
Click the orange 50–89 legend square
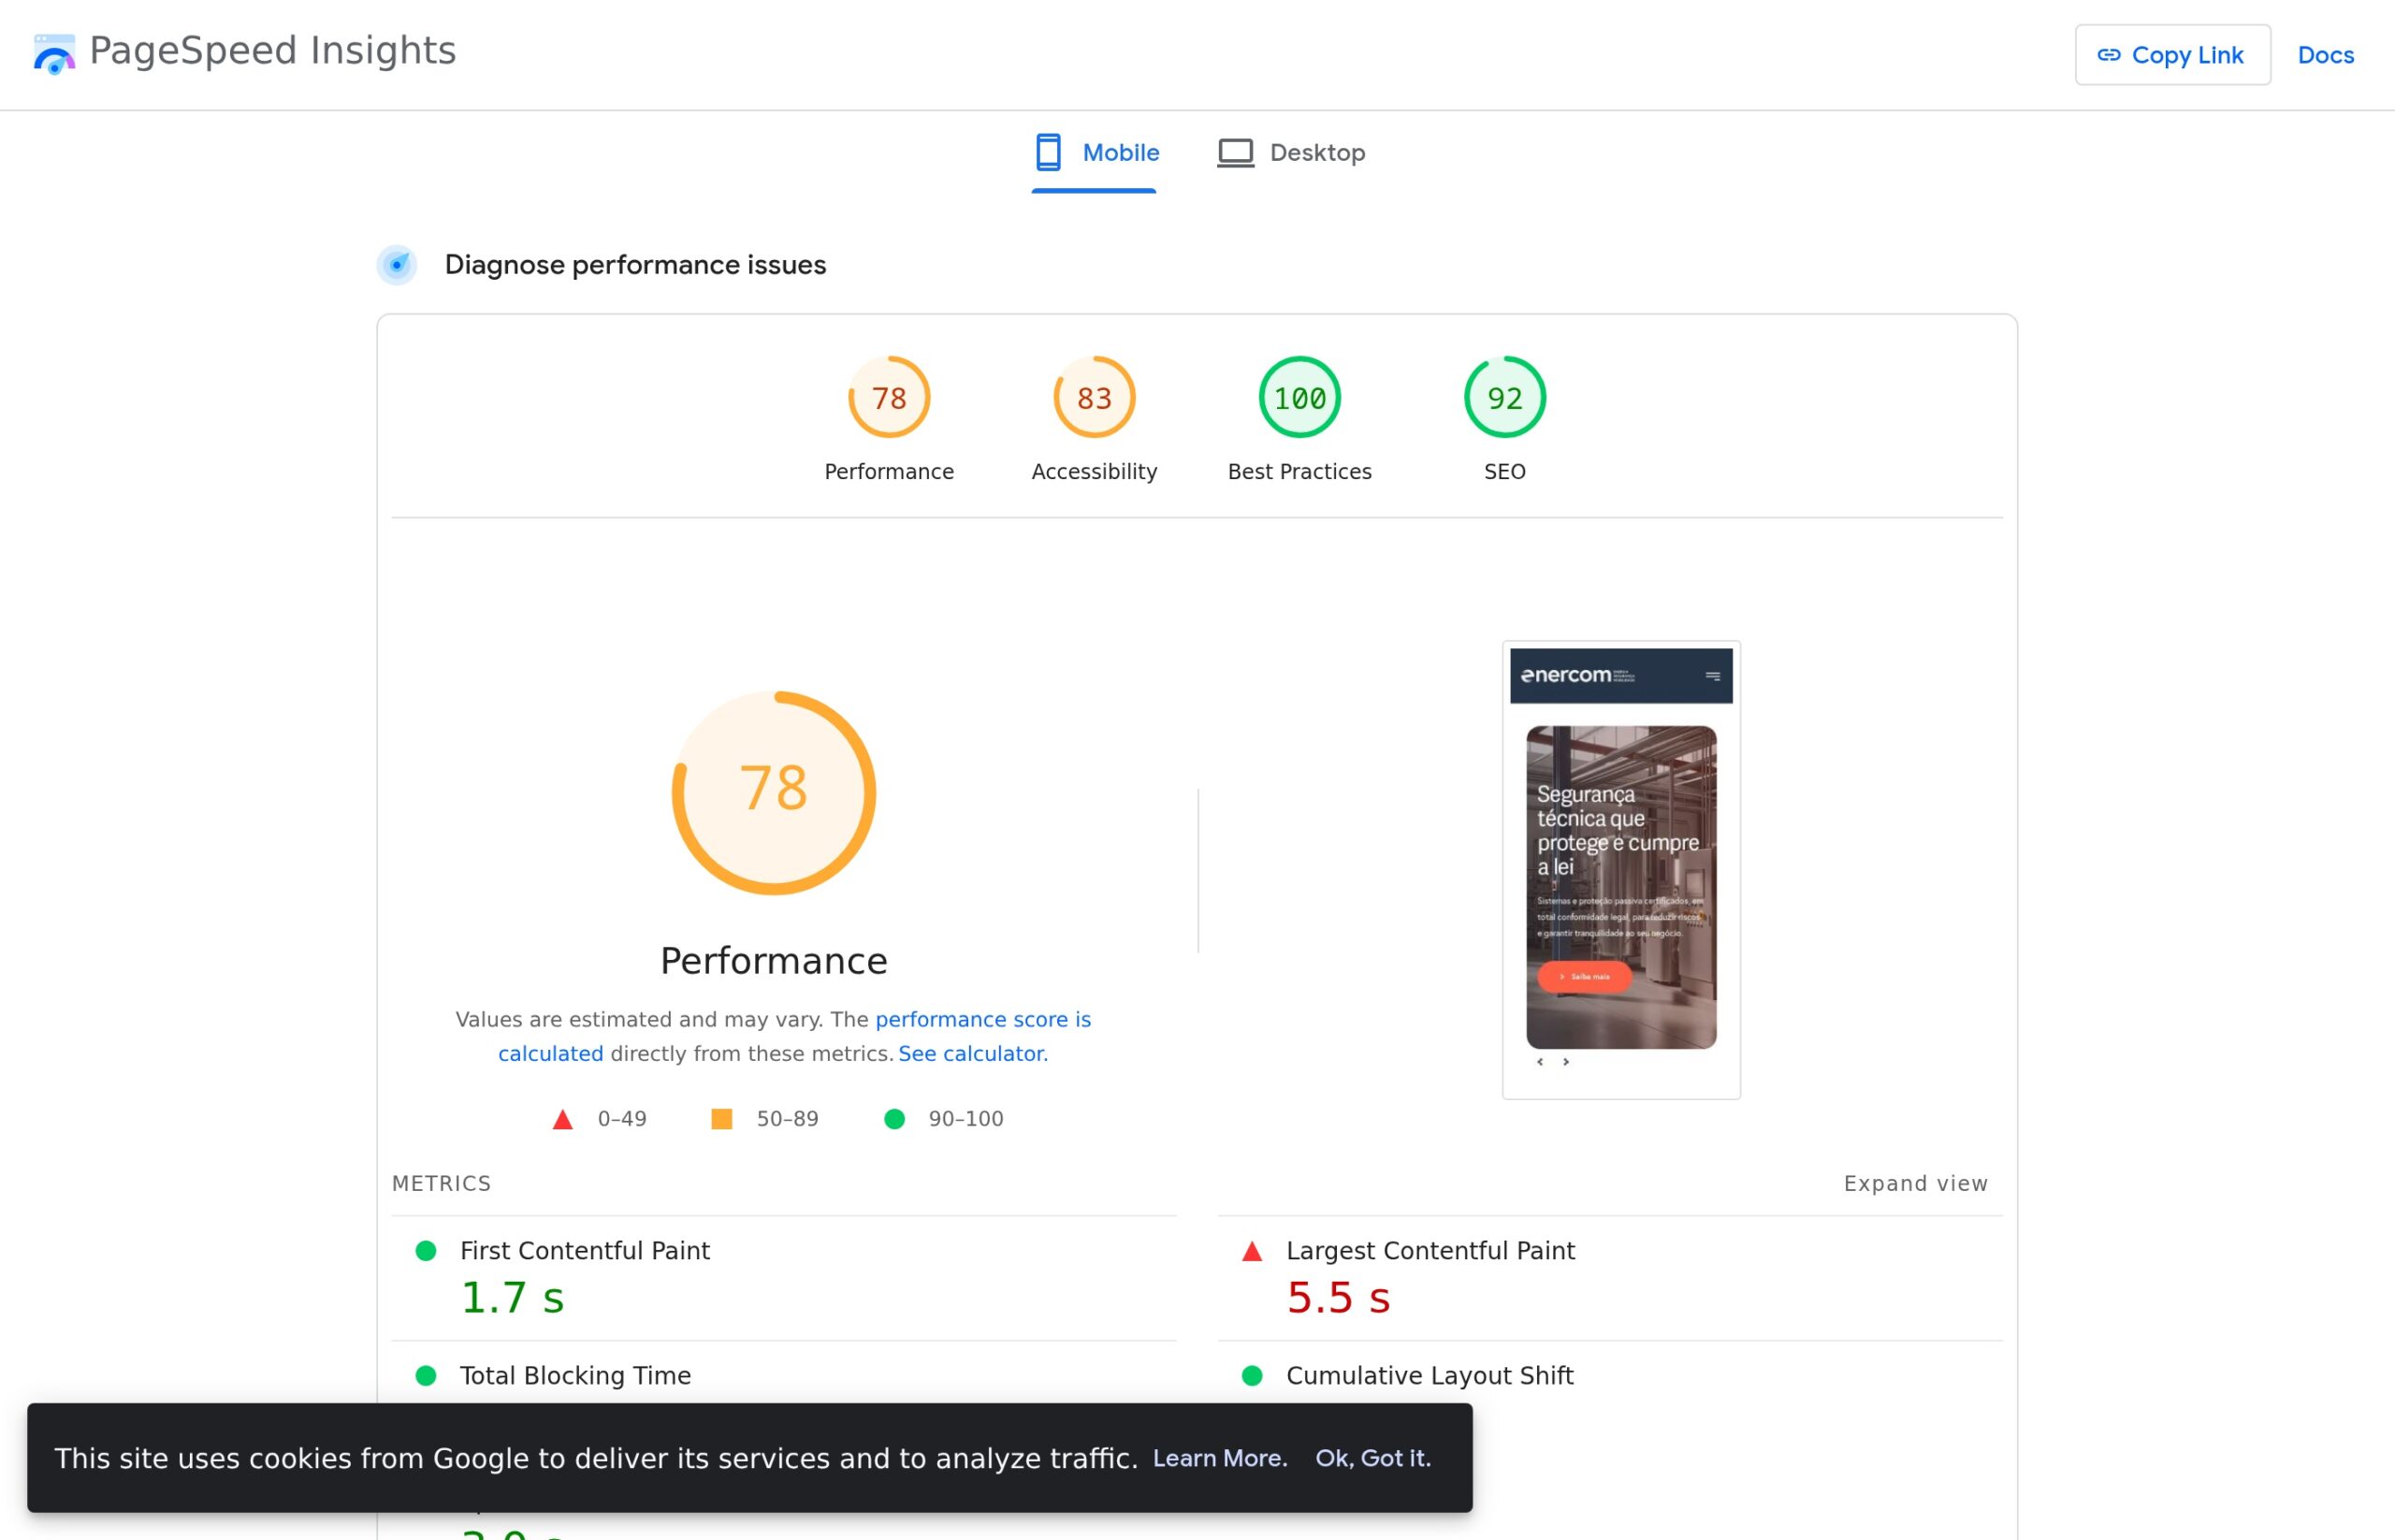pos(723,1118)
